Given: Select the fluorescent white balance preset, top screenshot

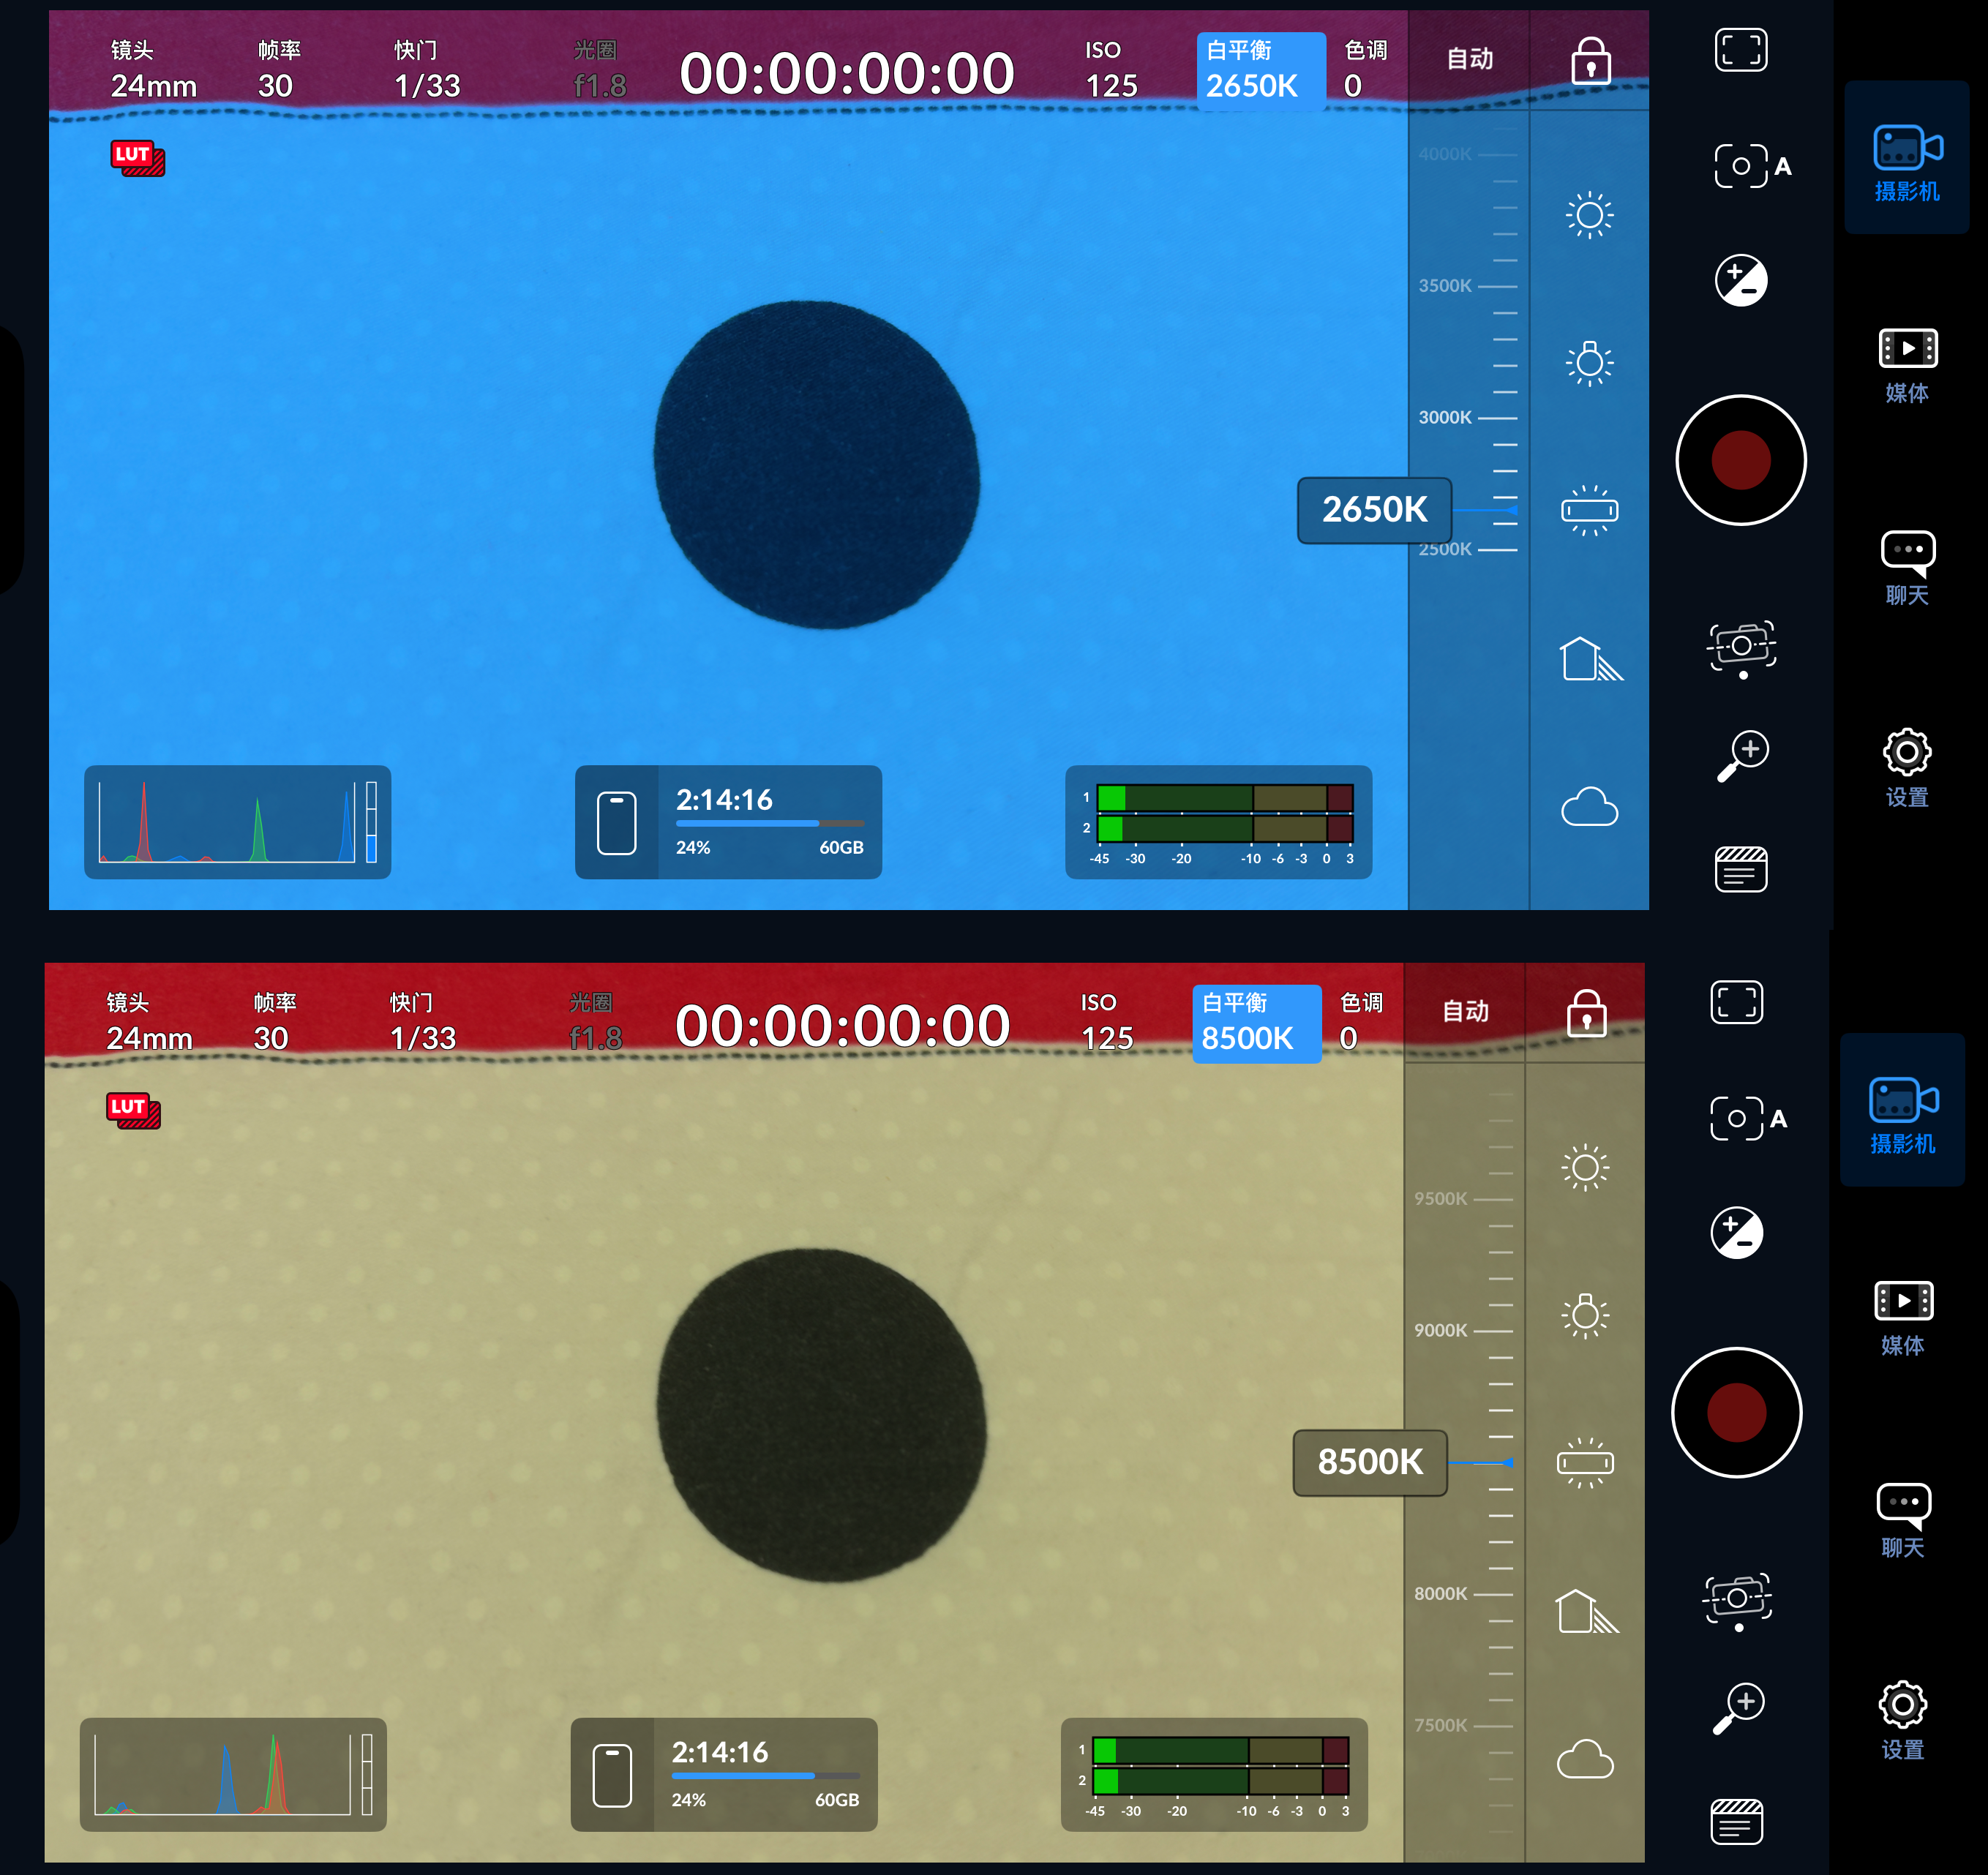Looking at the screenshot, I should (x=1589, y=511).
